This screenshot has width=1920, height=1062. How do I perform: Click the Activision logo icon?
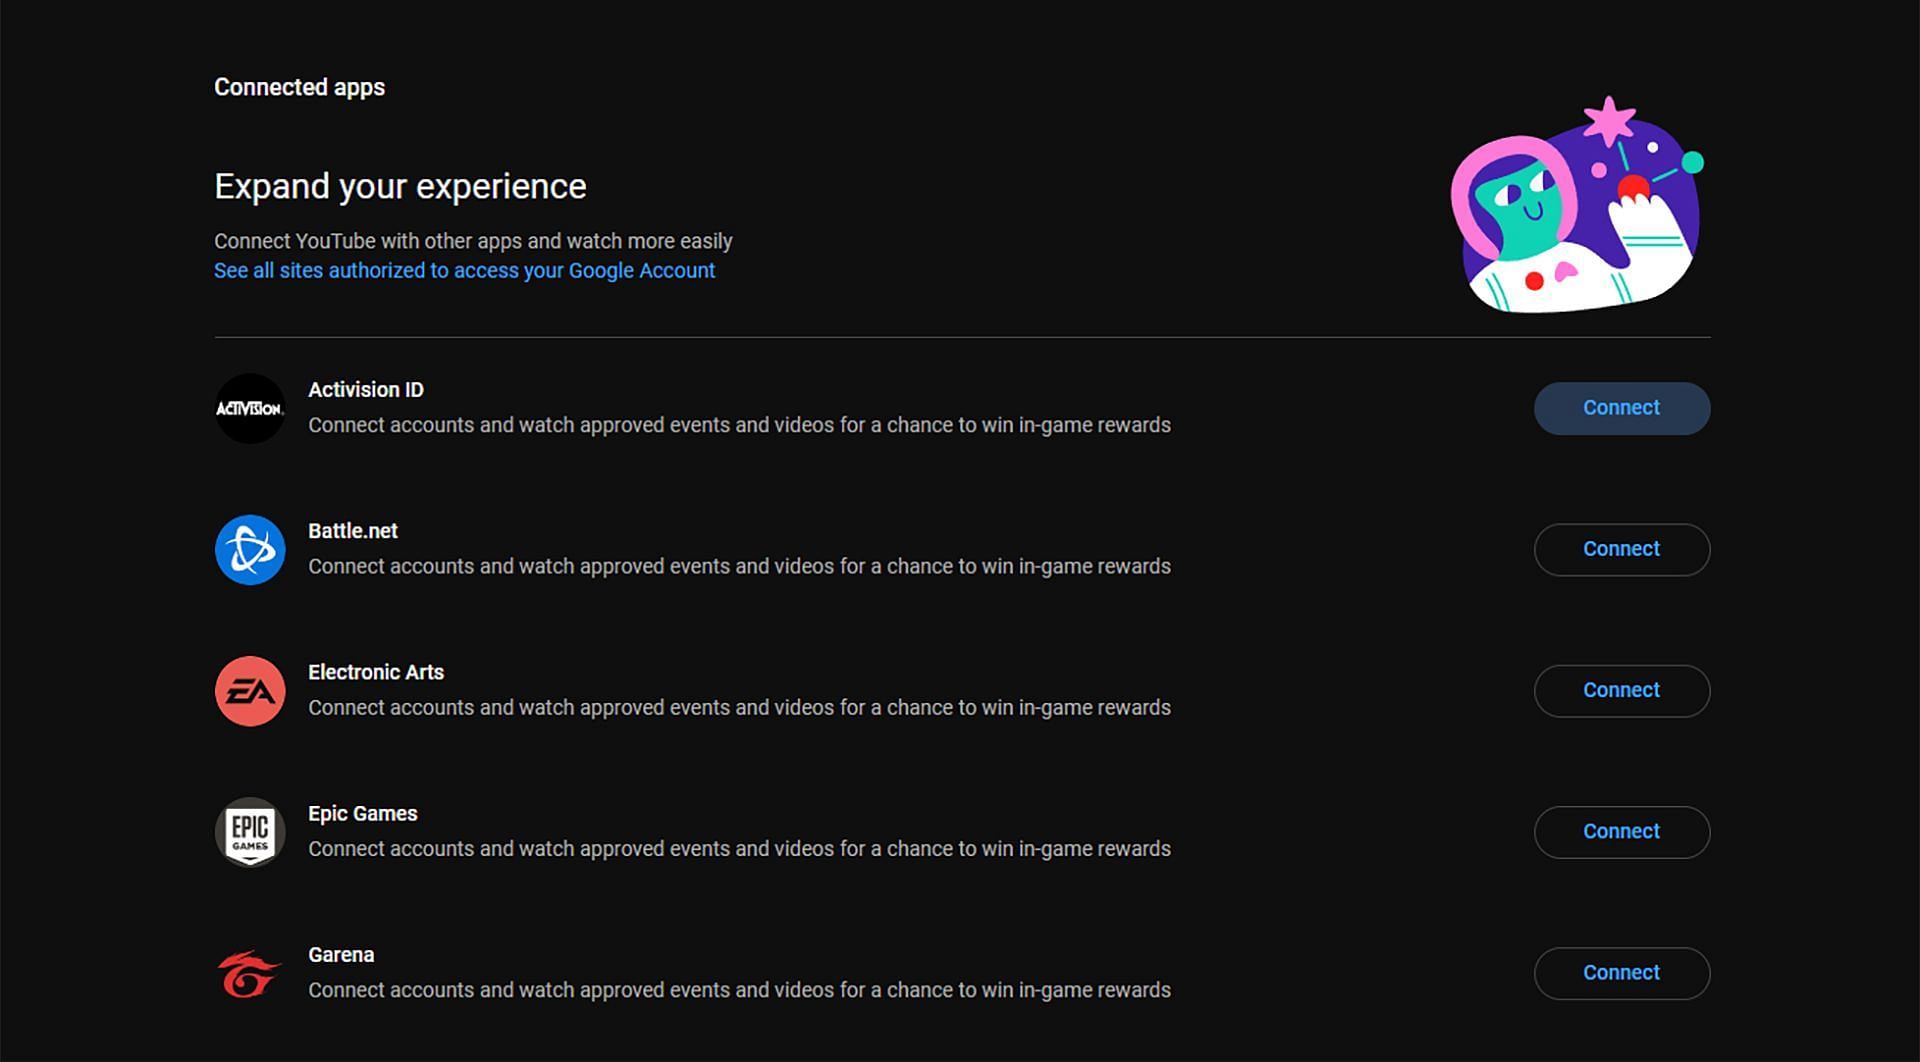point(250,408)
